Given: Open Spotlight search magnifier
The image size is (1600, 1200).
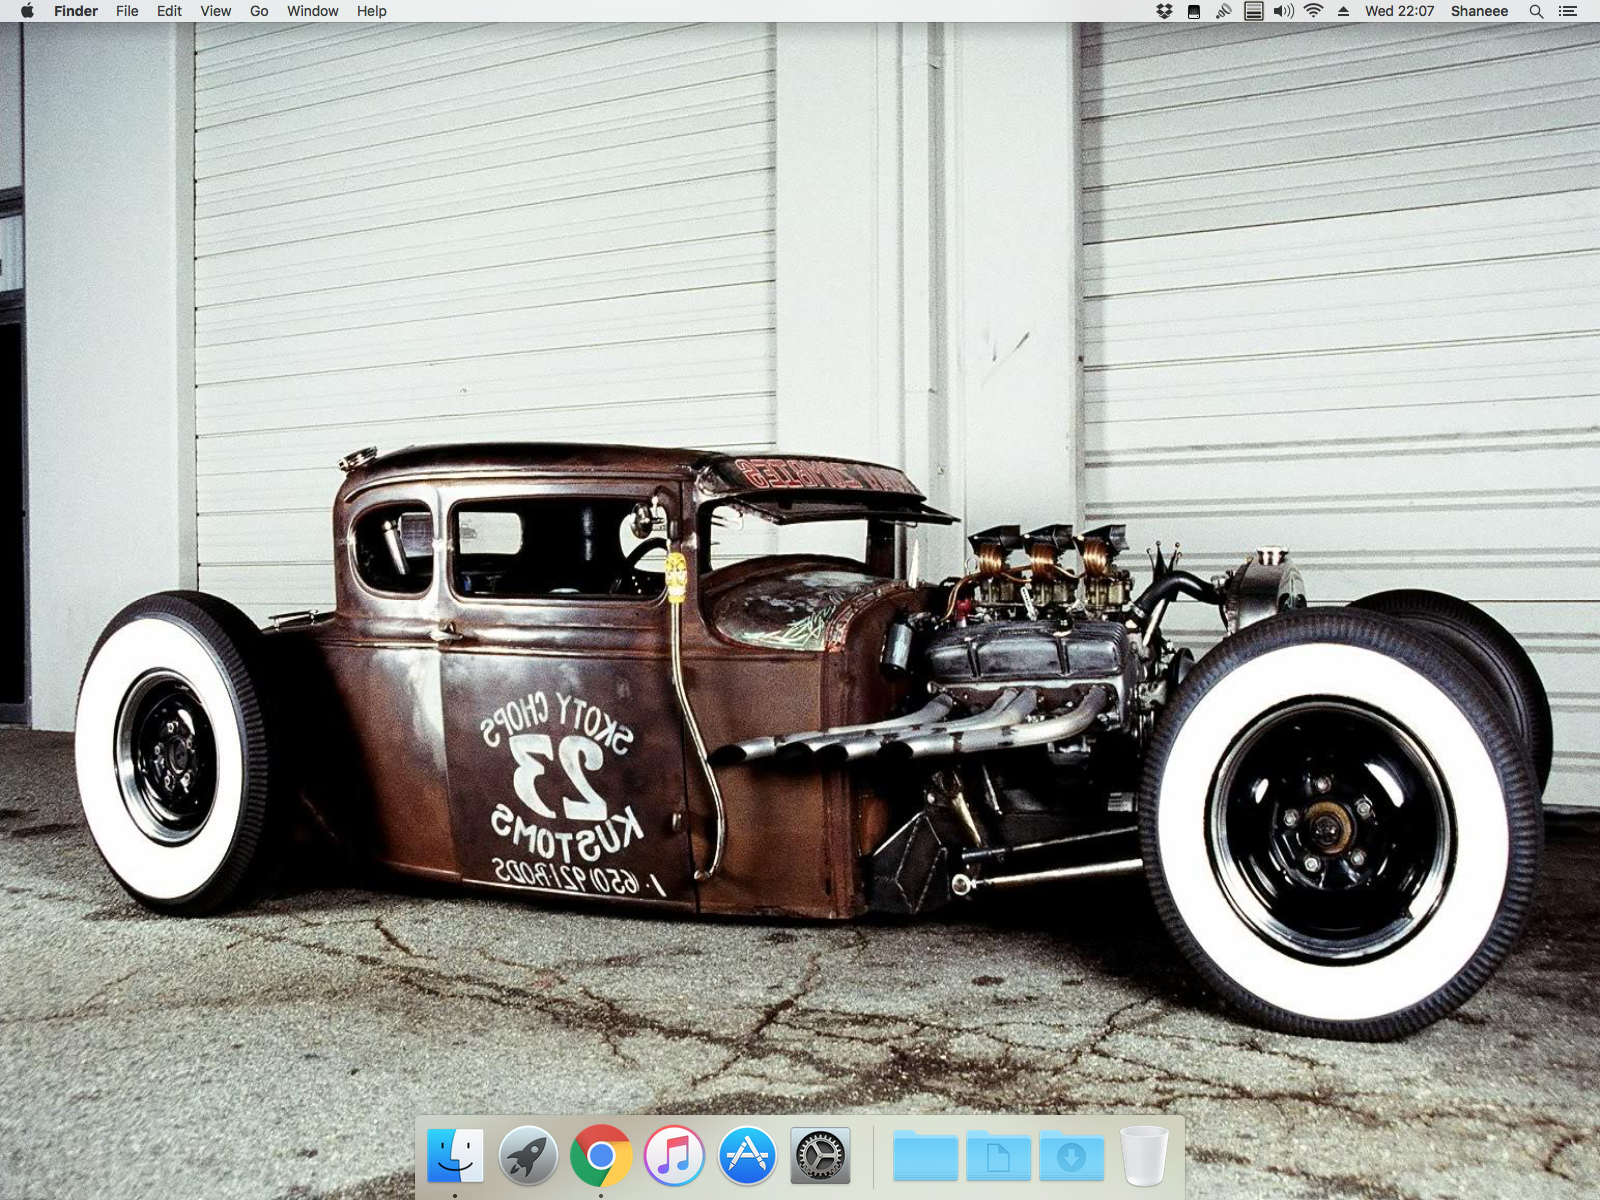Looking at the screenshot, I should tap(1536, 11).
